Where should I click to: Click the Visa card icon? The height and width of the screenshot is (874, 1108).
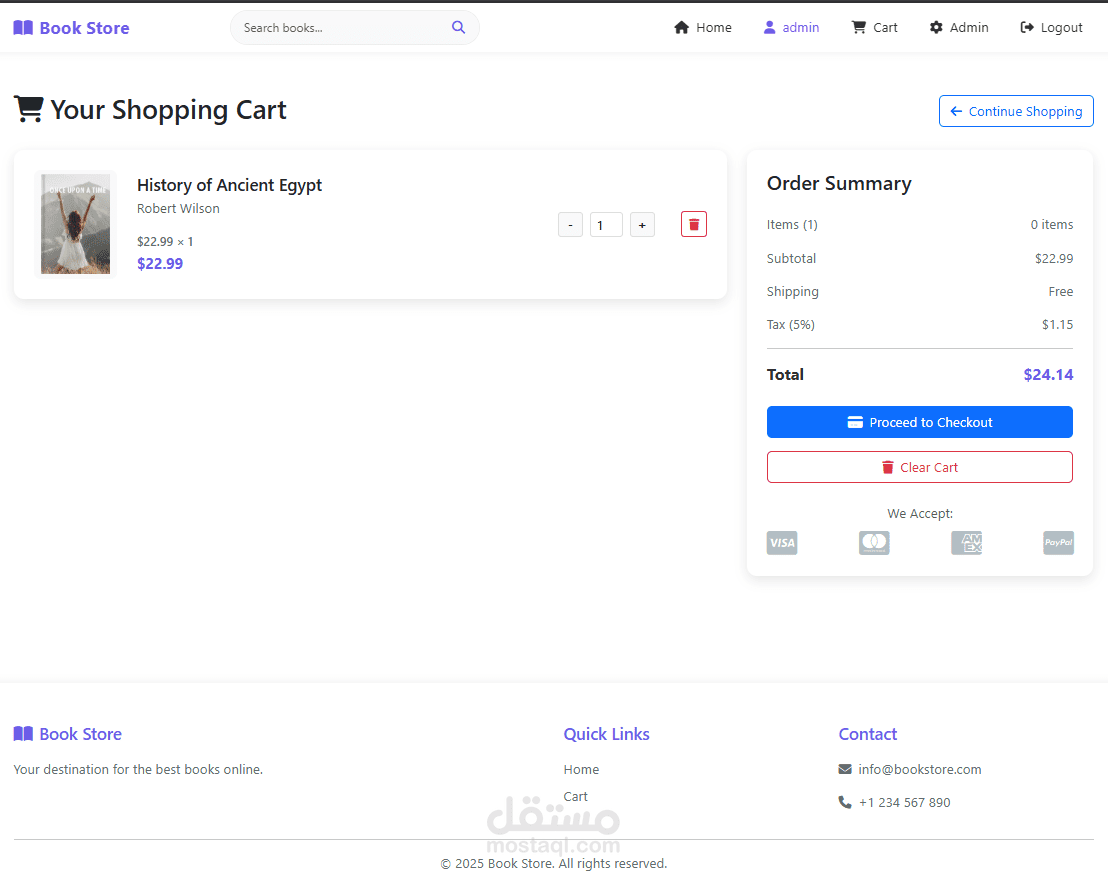pyautogui.click(x=782, y=543)
